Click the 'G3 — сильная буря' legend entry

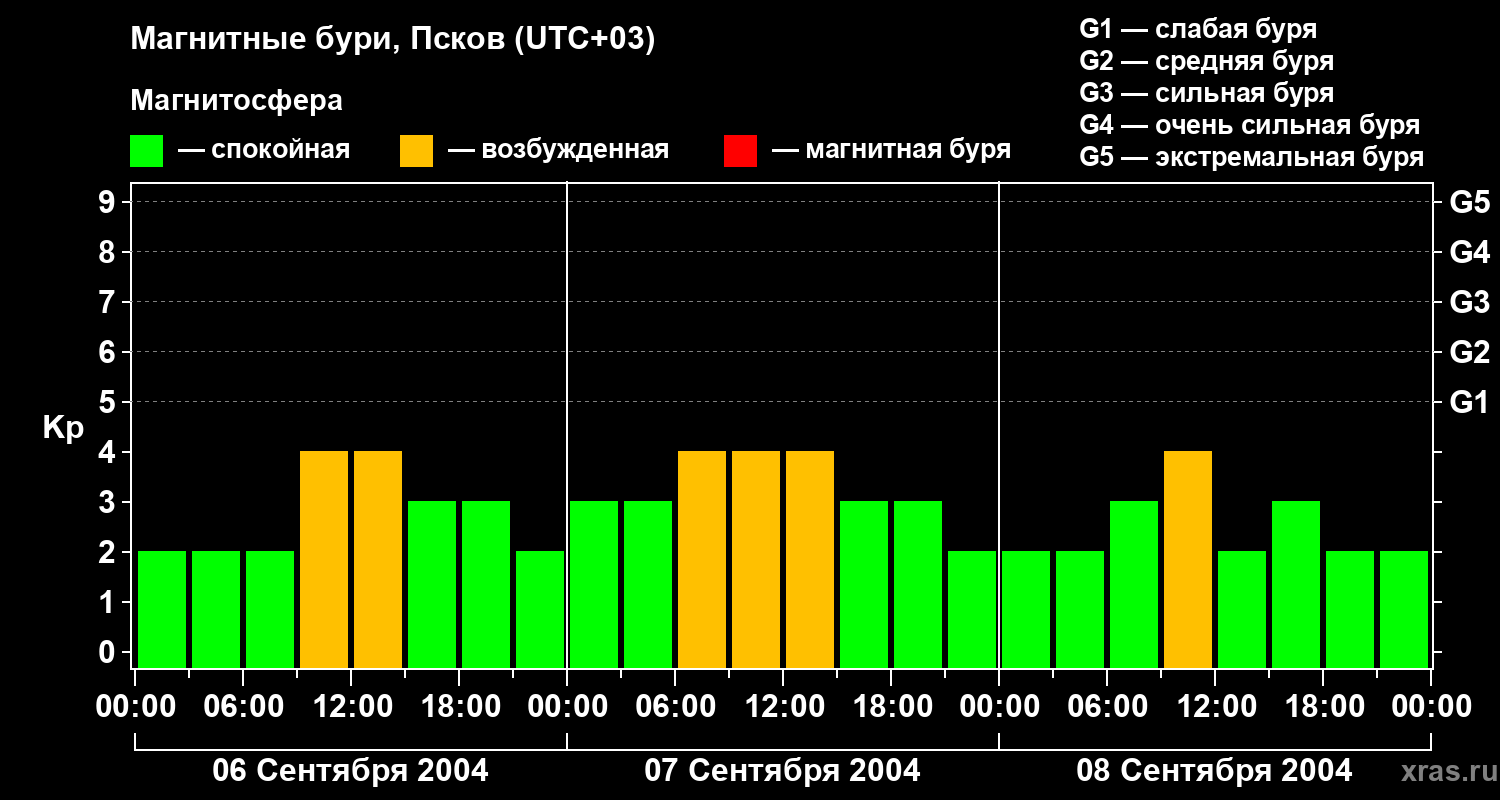[1207, 93]
